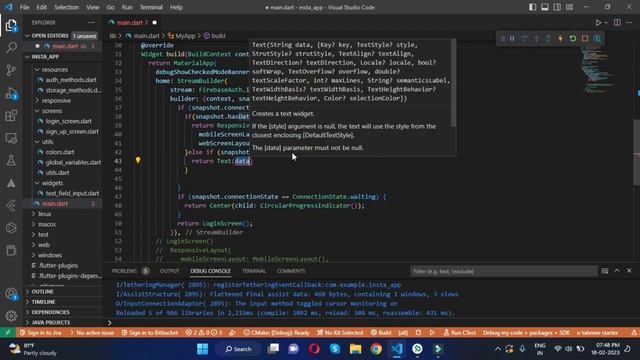Click Run CTest in status bar

[459, 333]
